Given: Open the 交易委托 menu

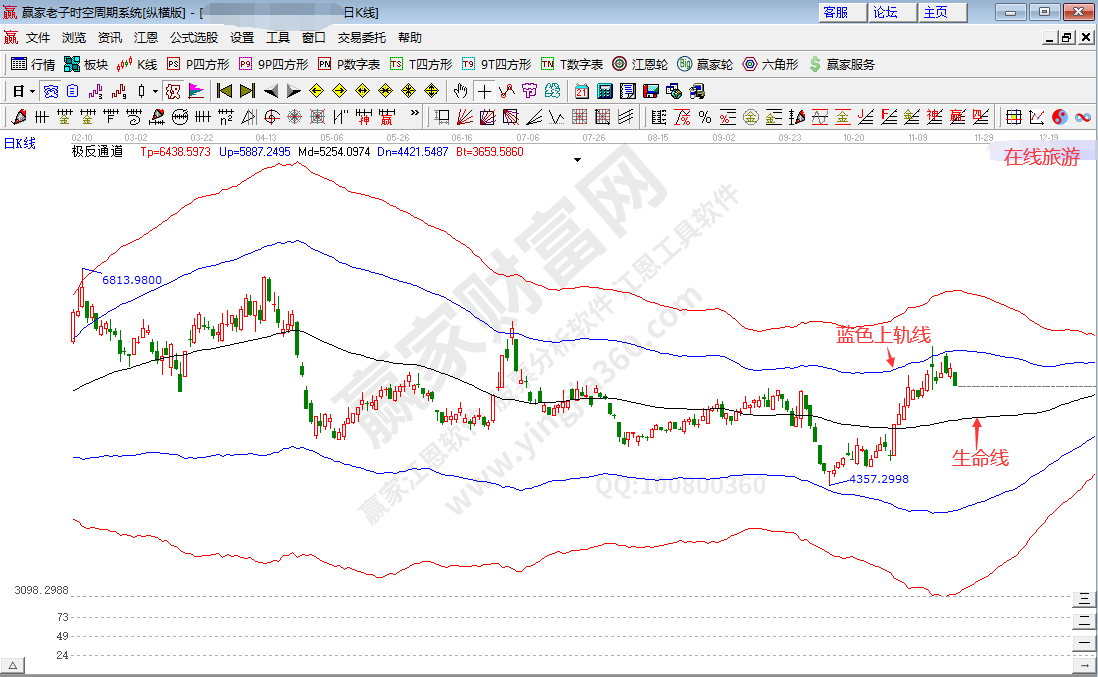Looking at the screenshot, I should [361, 38].
